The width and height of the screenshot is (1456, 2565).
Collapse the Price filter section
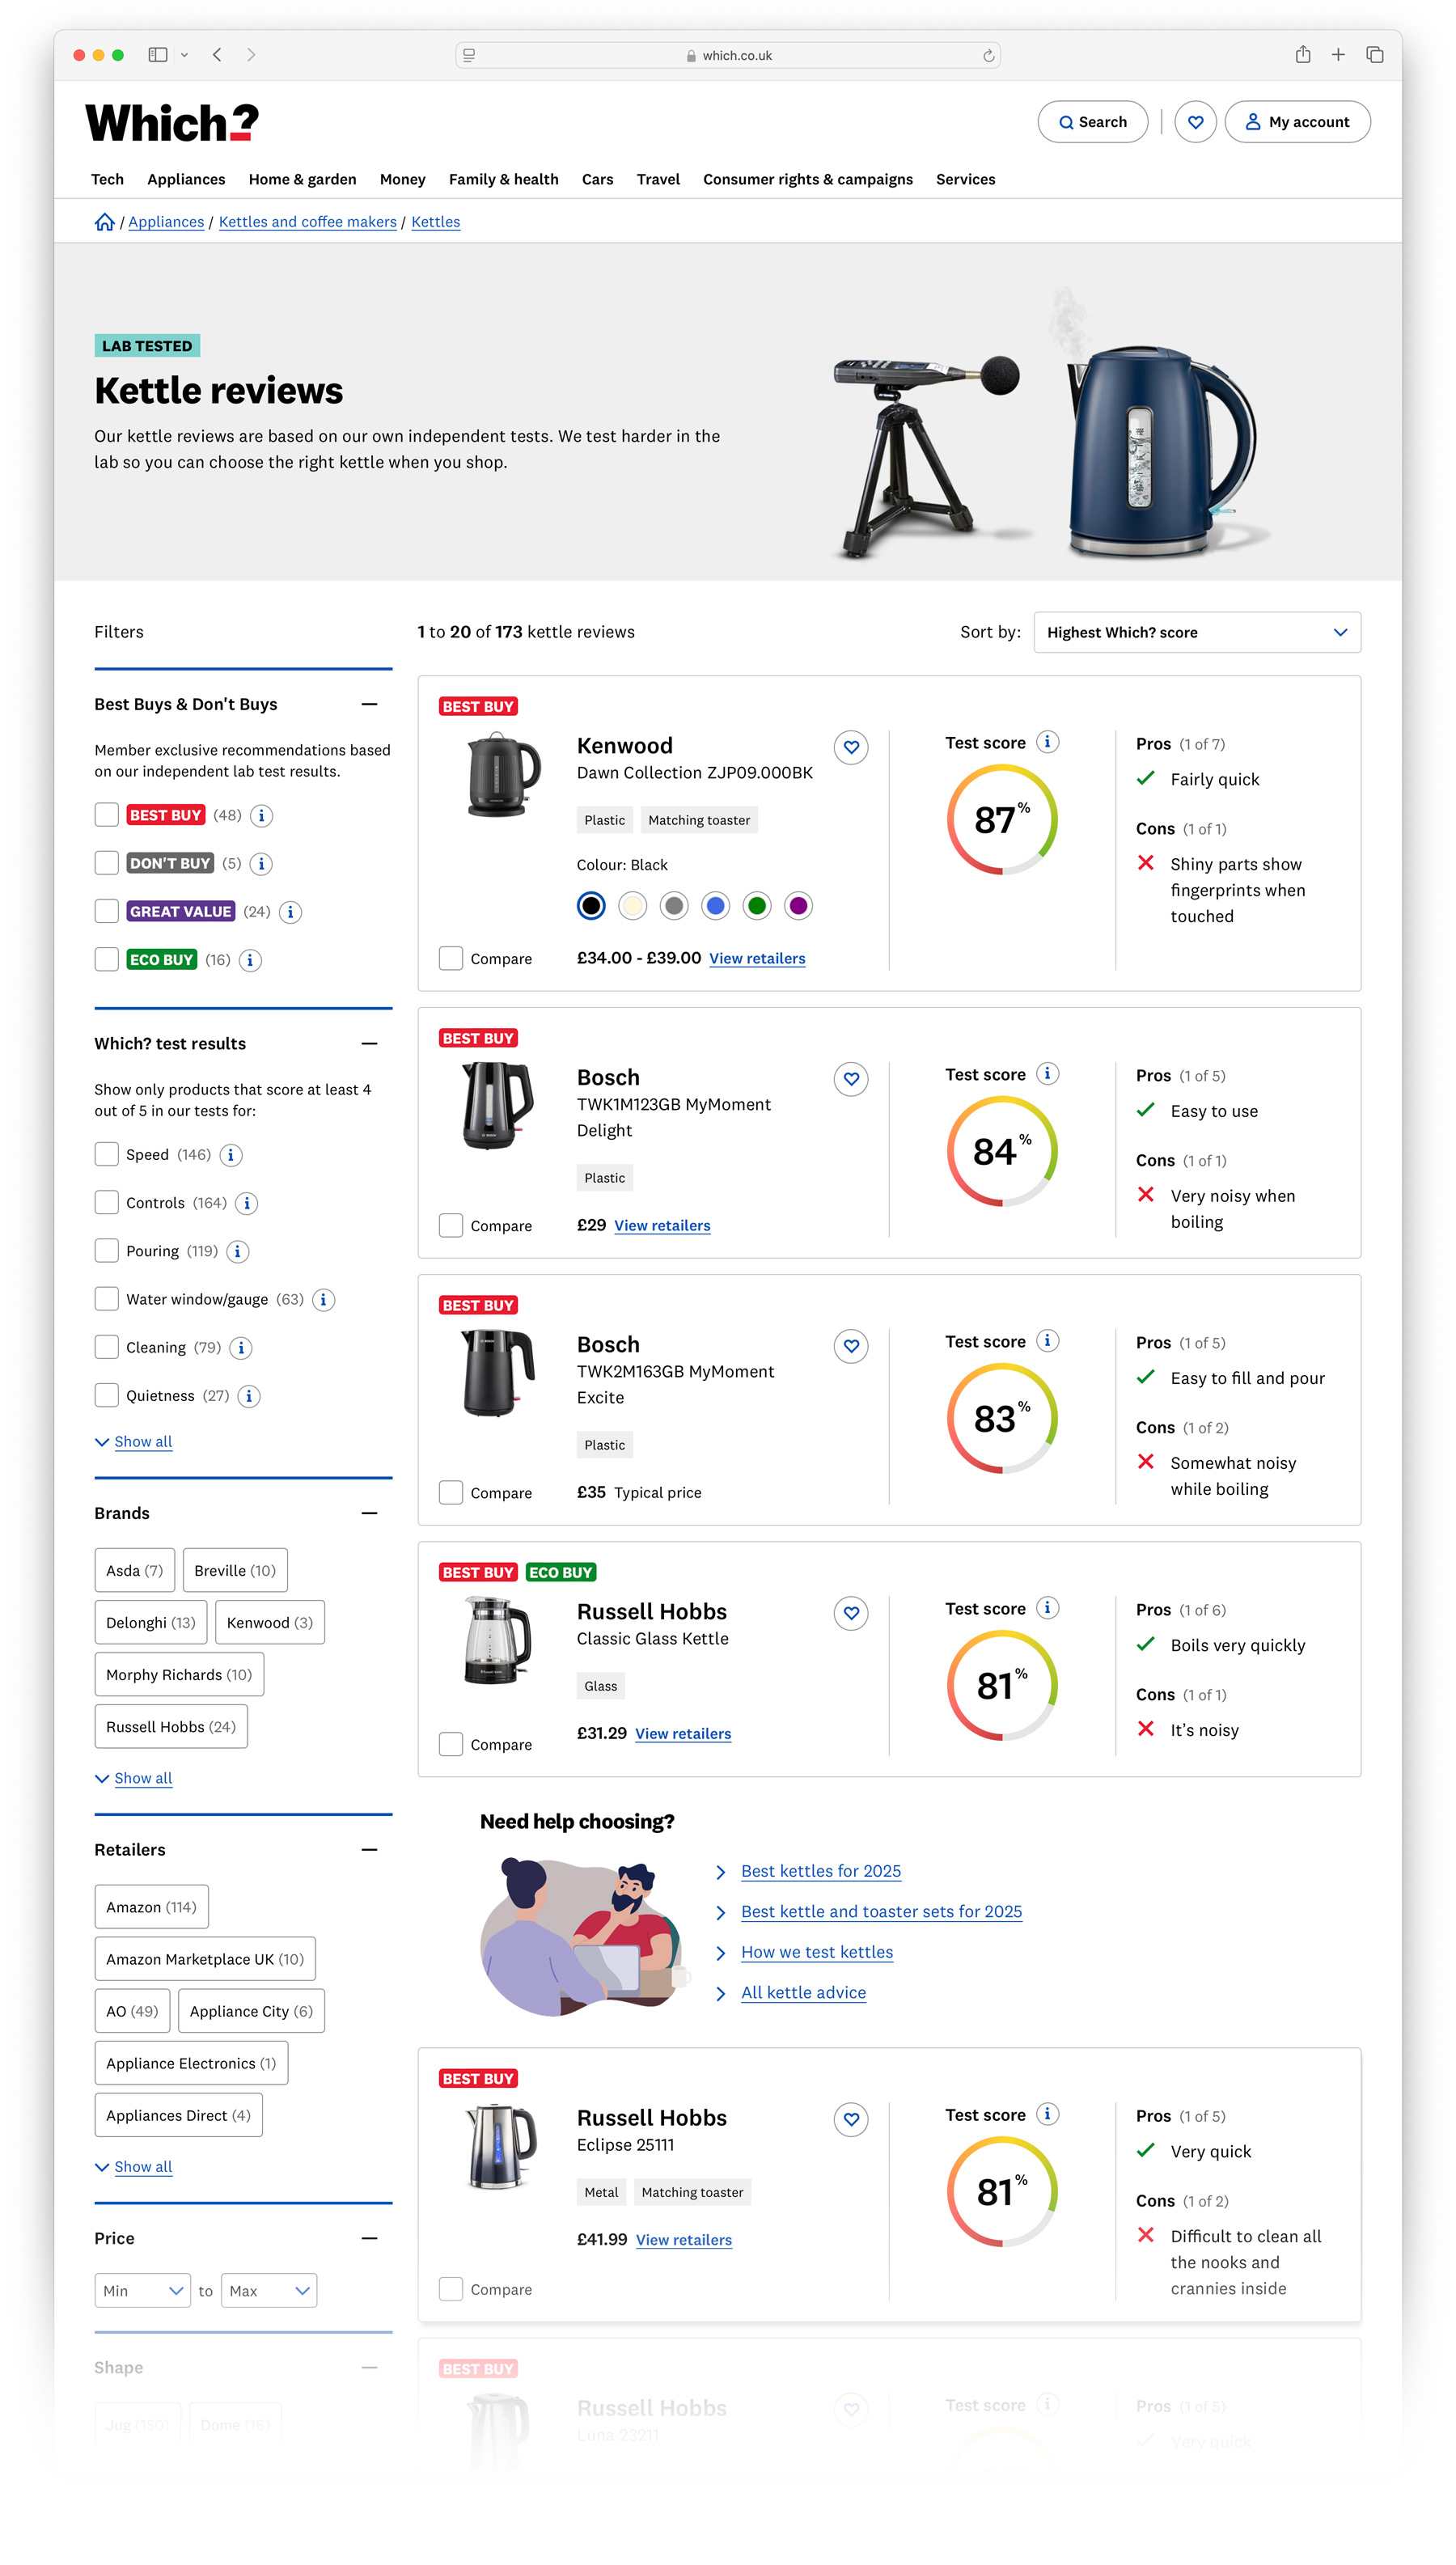pos(370,2238)
